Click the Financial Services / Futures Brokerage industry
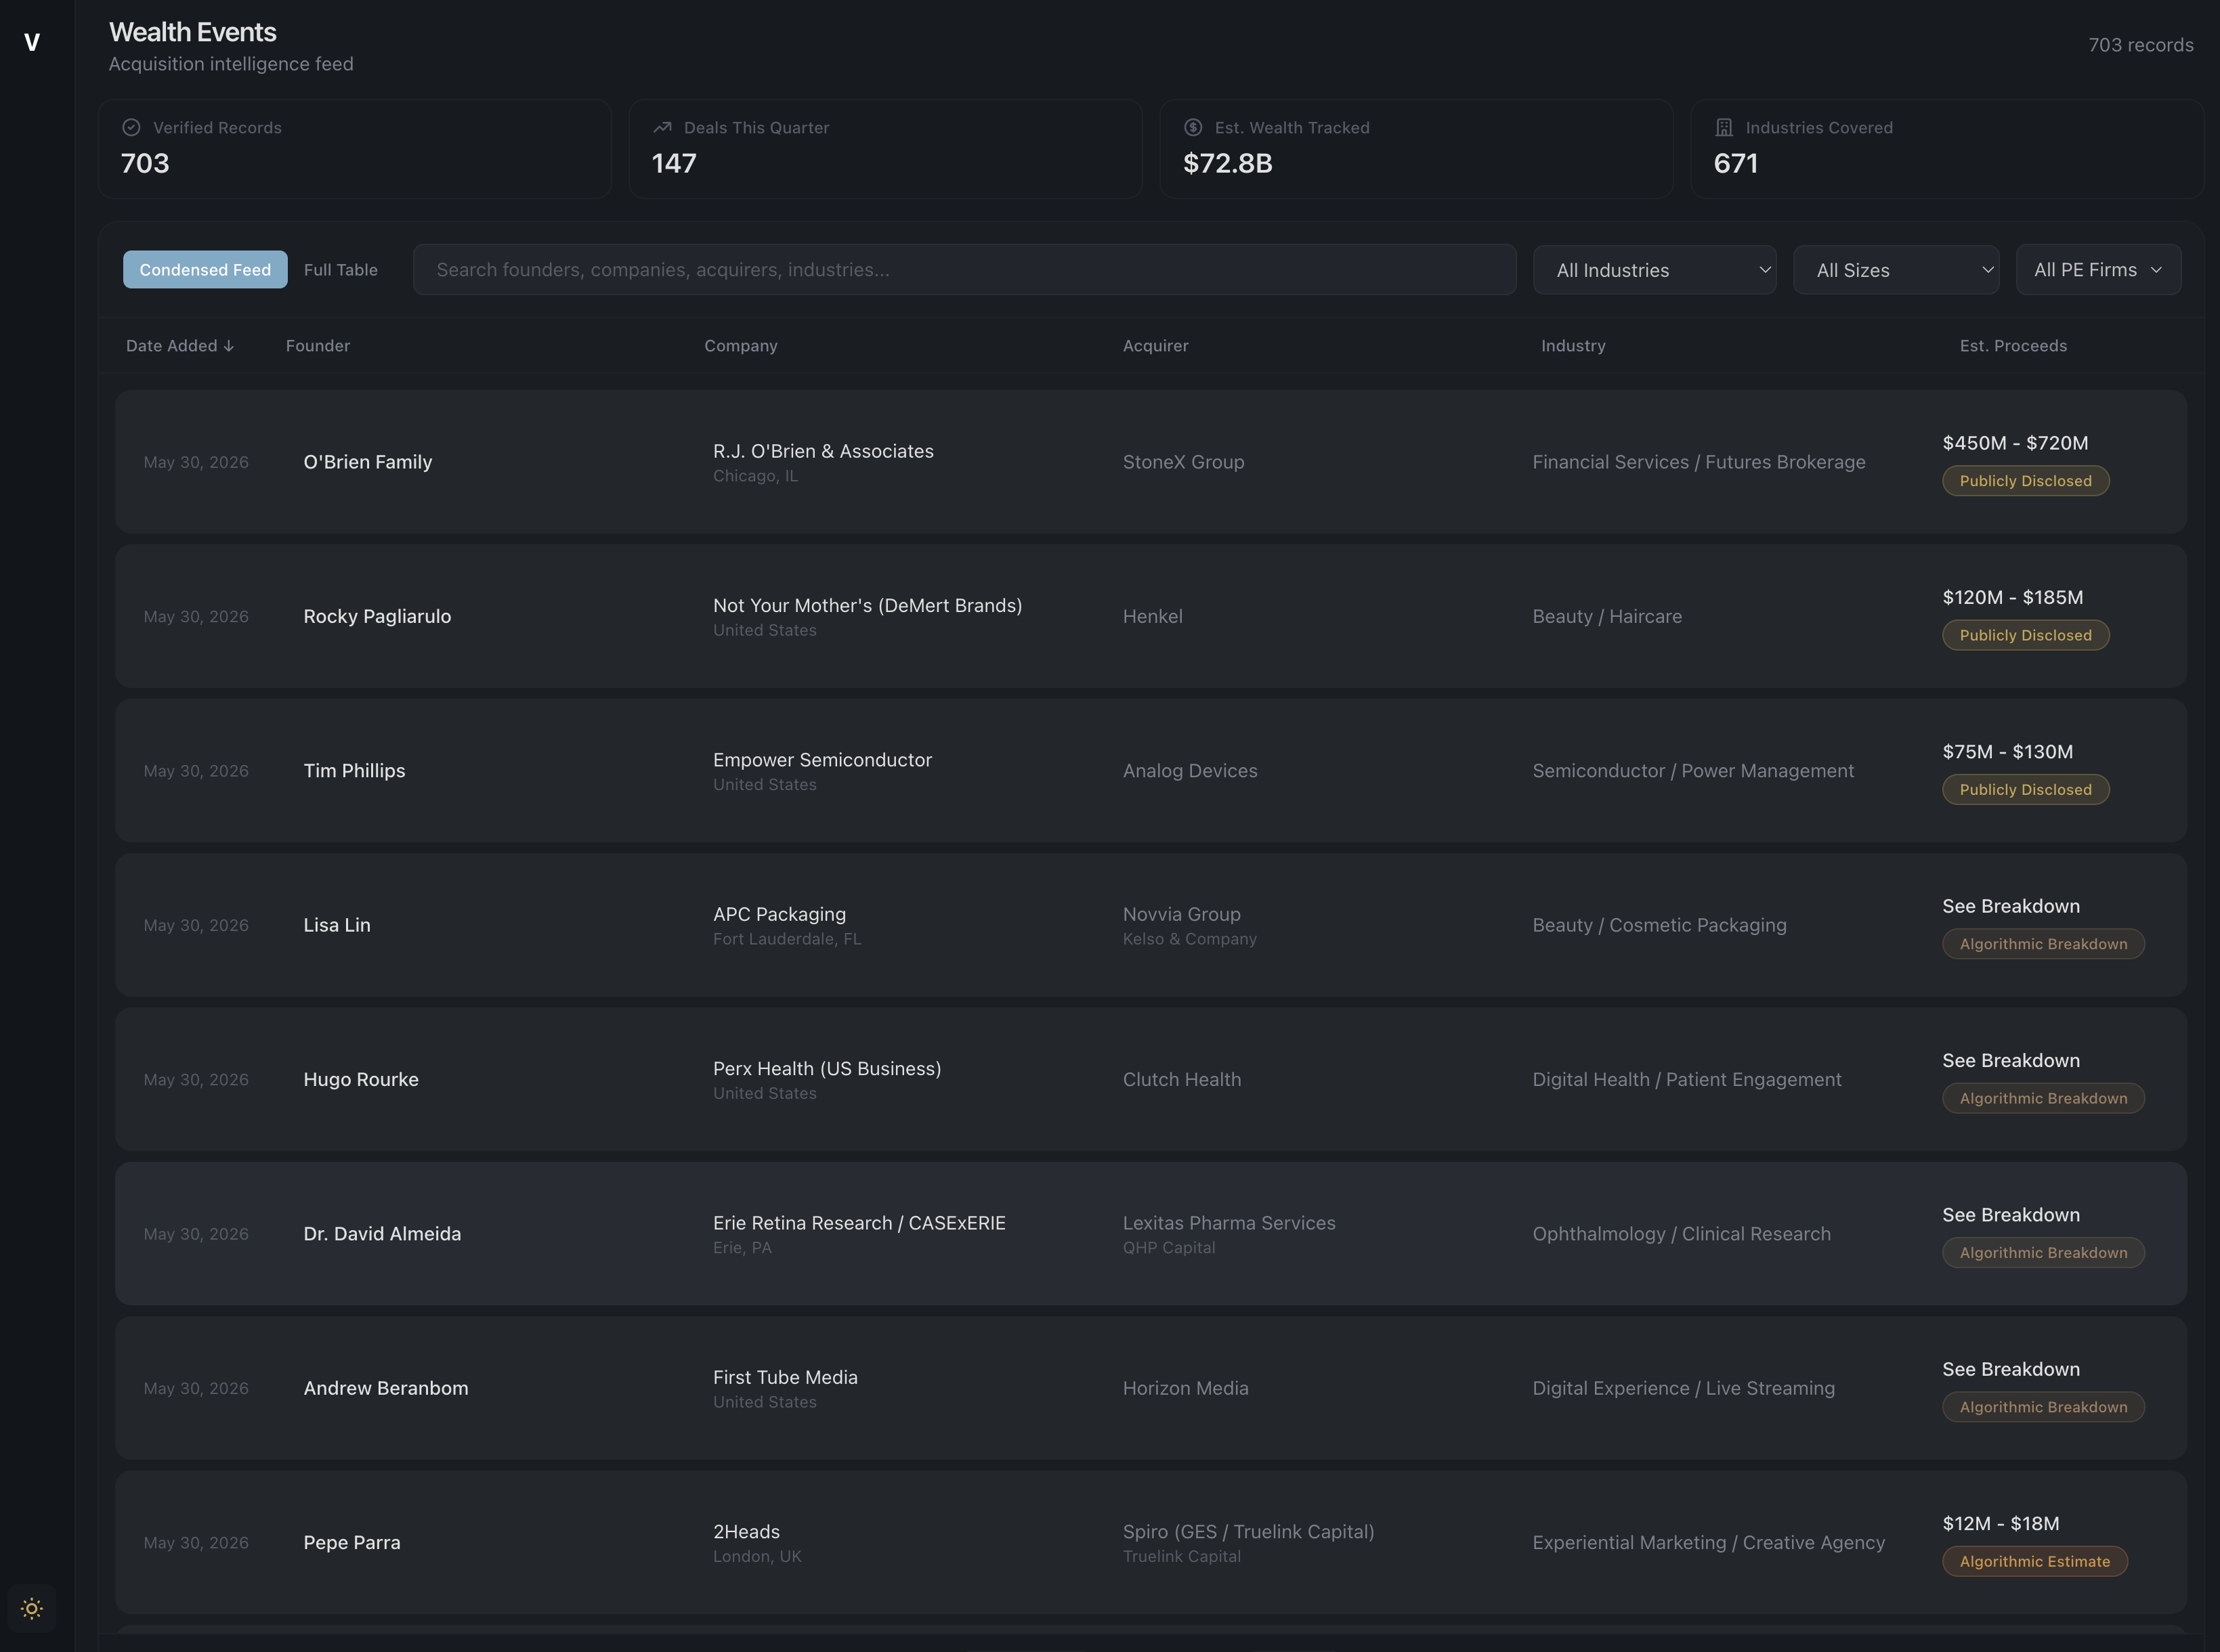The height and width of the screenshot is (1652, 2220). (1699, 462)
